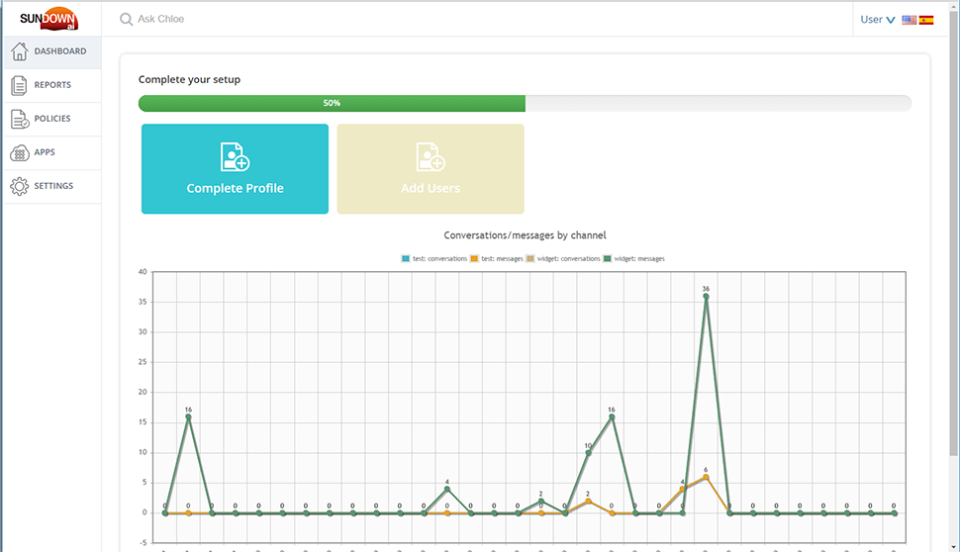Viewport: 960px width, 552px height.
Task: Click the Apps basket icon
Action: 20,152
